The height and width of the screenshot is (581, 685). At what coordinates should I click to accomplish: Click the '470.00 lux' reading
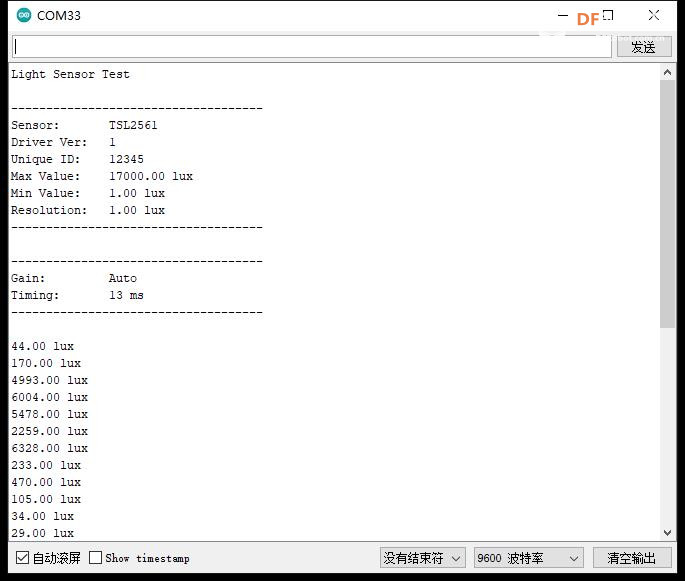click(46, 483)
